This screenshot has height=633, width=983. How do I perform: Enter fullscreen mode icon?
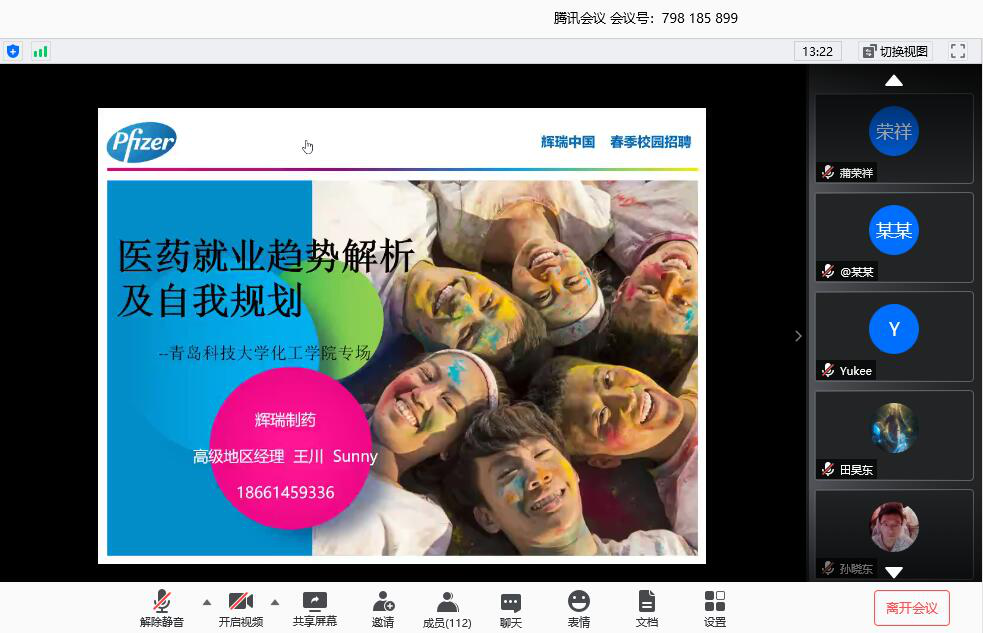coord(958,51)
